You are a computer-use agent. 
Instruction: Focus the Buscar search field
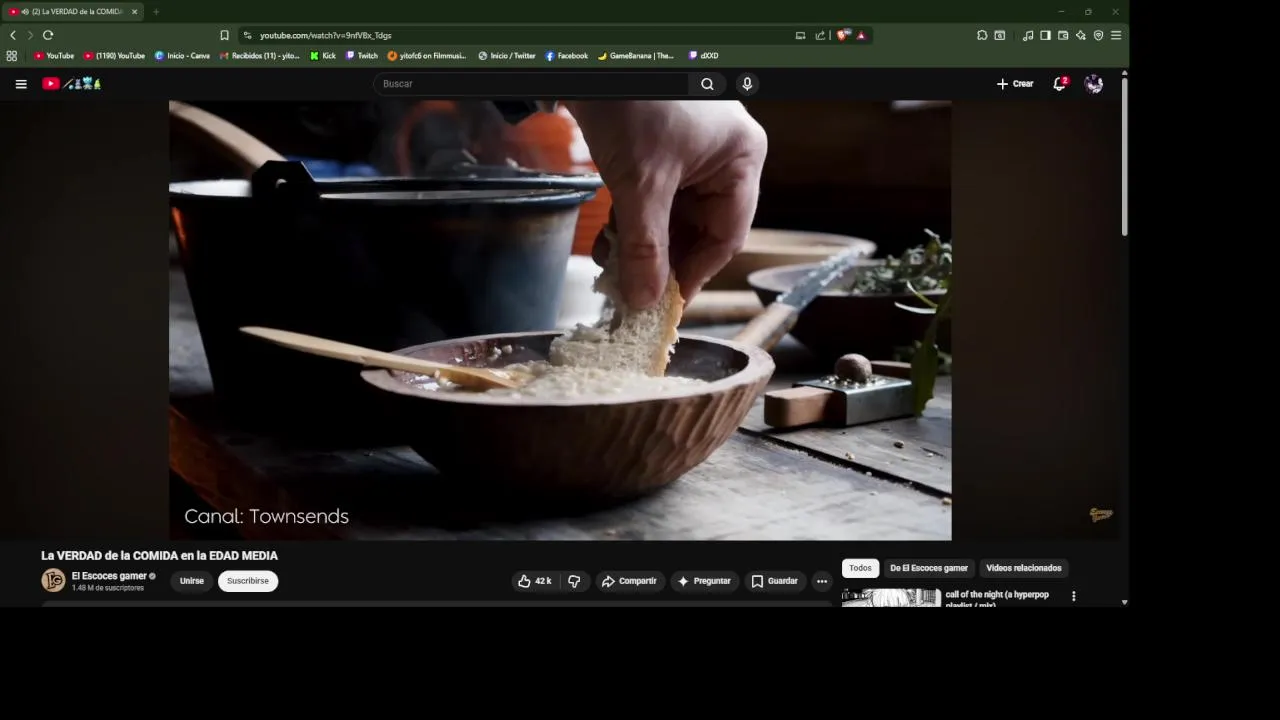coord(532,84)
